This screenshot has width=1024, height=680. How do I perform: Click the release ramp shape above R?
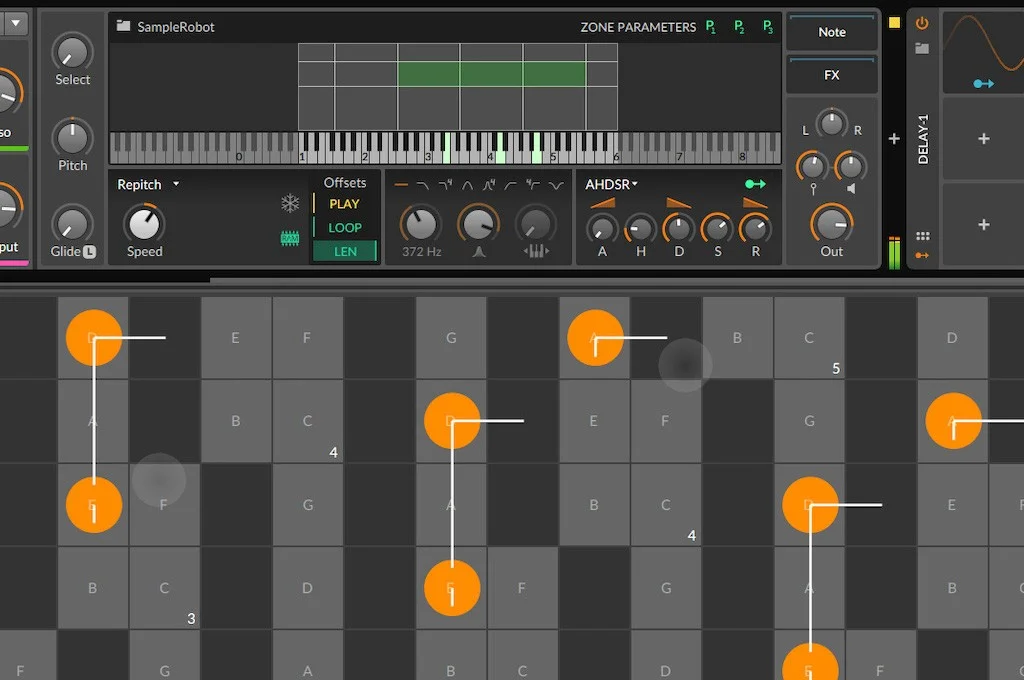(755, 203)
